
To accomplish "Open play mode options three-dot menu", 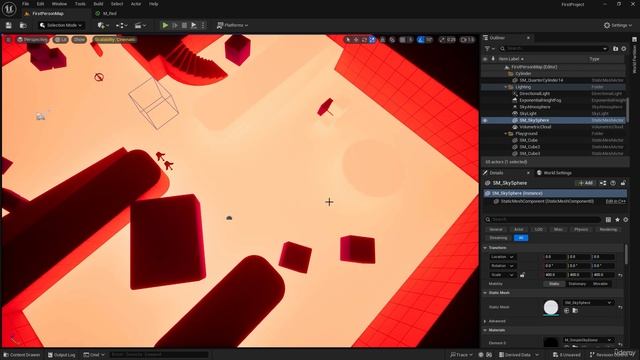I will click(x=203, y=25).
